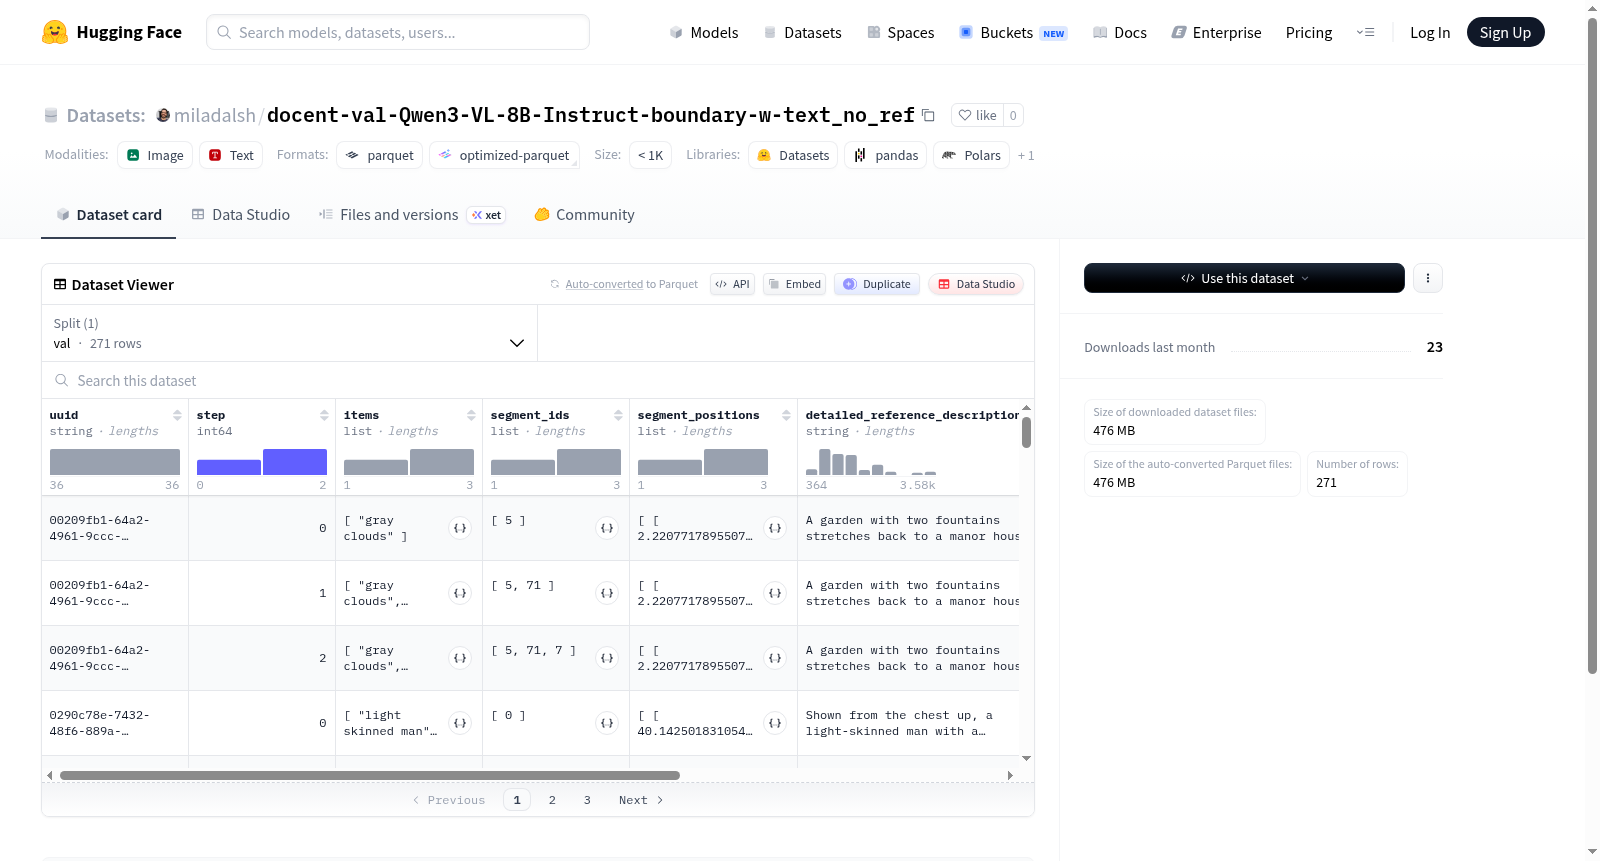Filter by the Image modality tag
The image size is (1600, 861).
point(155,155)
